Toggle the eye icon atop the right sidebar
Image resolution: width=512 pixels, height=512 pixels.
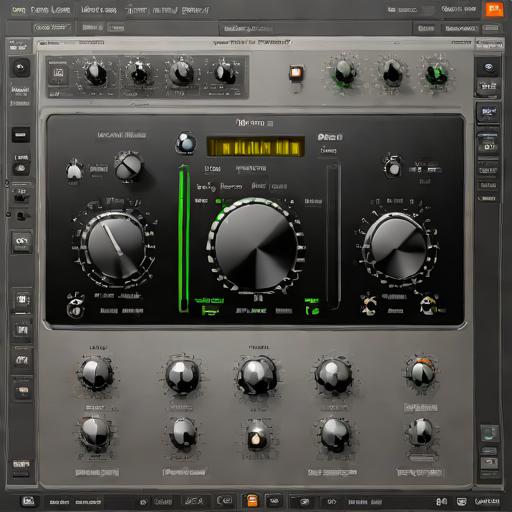click(488, 67)
